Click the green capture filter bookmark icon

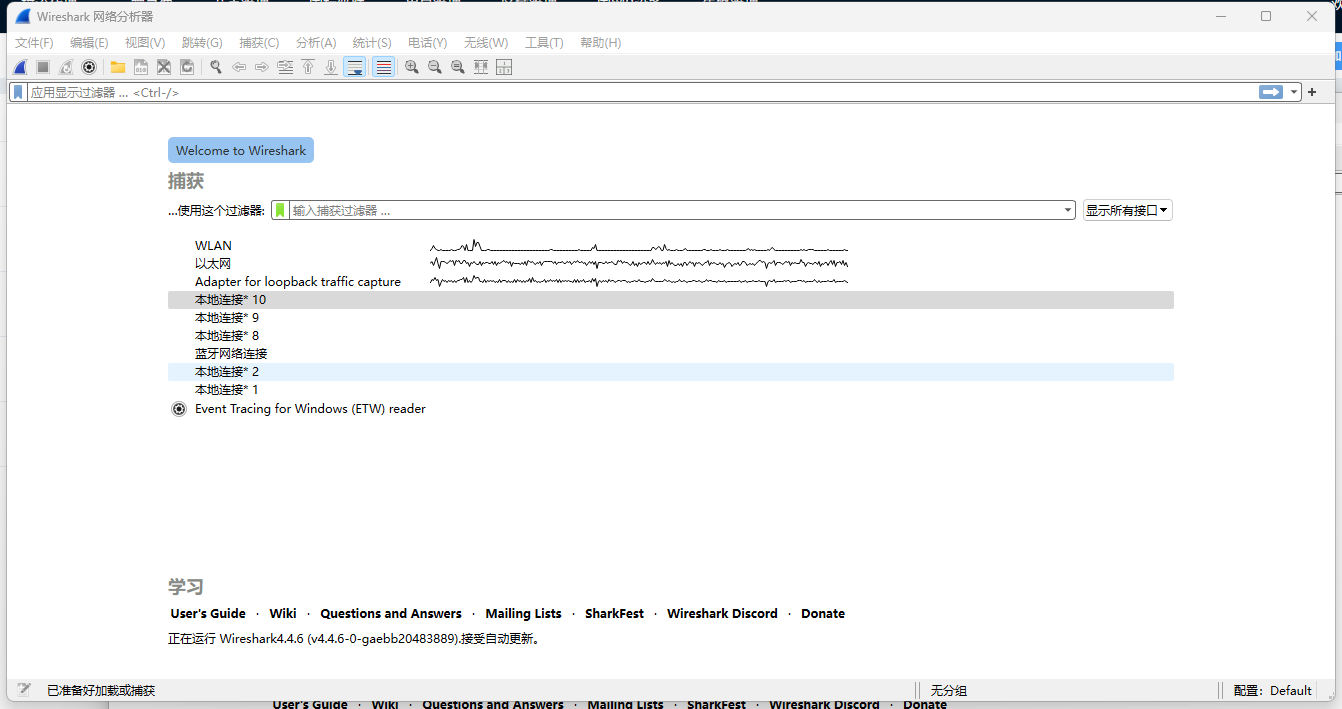[x=280, y=210]
